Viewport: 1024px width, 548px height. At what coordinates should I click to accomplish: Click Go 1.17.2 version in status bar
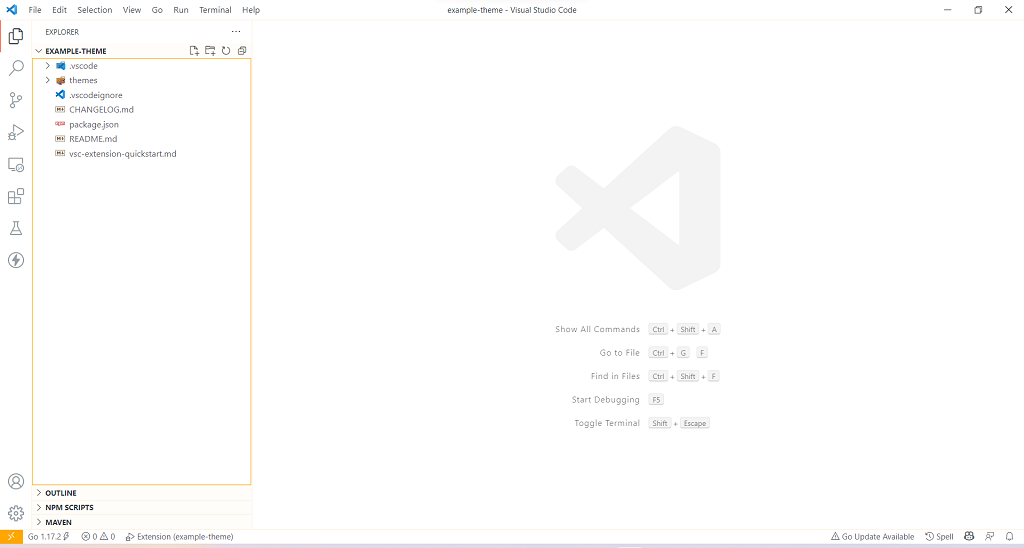tap(48, 536)
